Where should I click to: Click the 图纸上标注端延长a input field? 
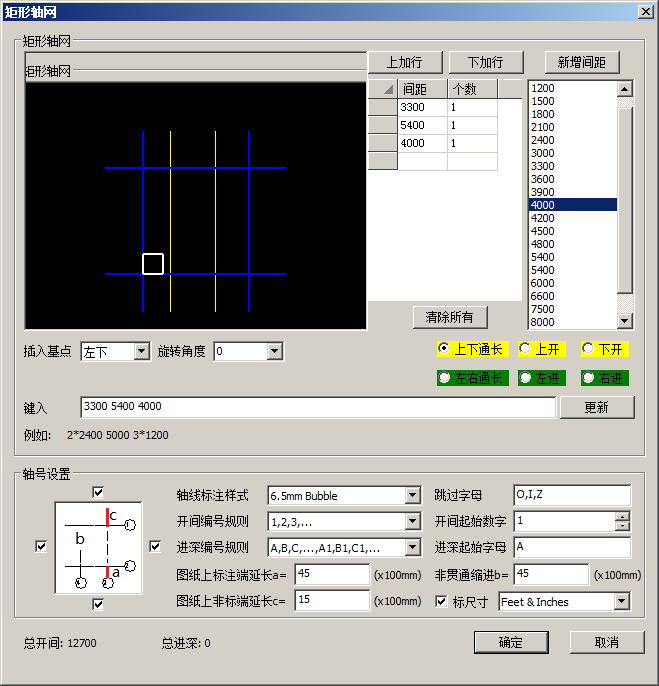332,574
